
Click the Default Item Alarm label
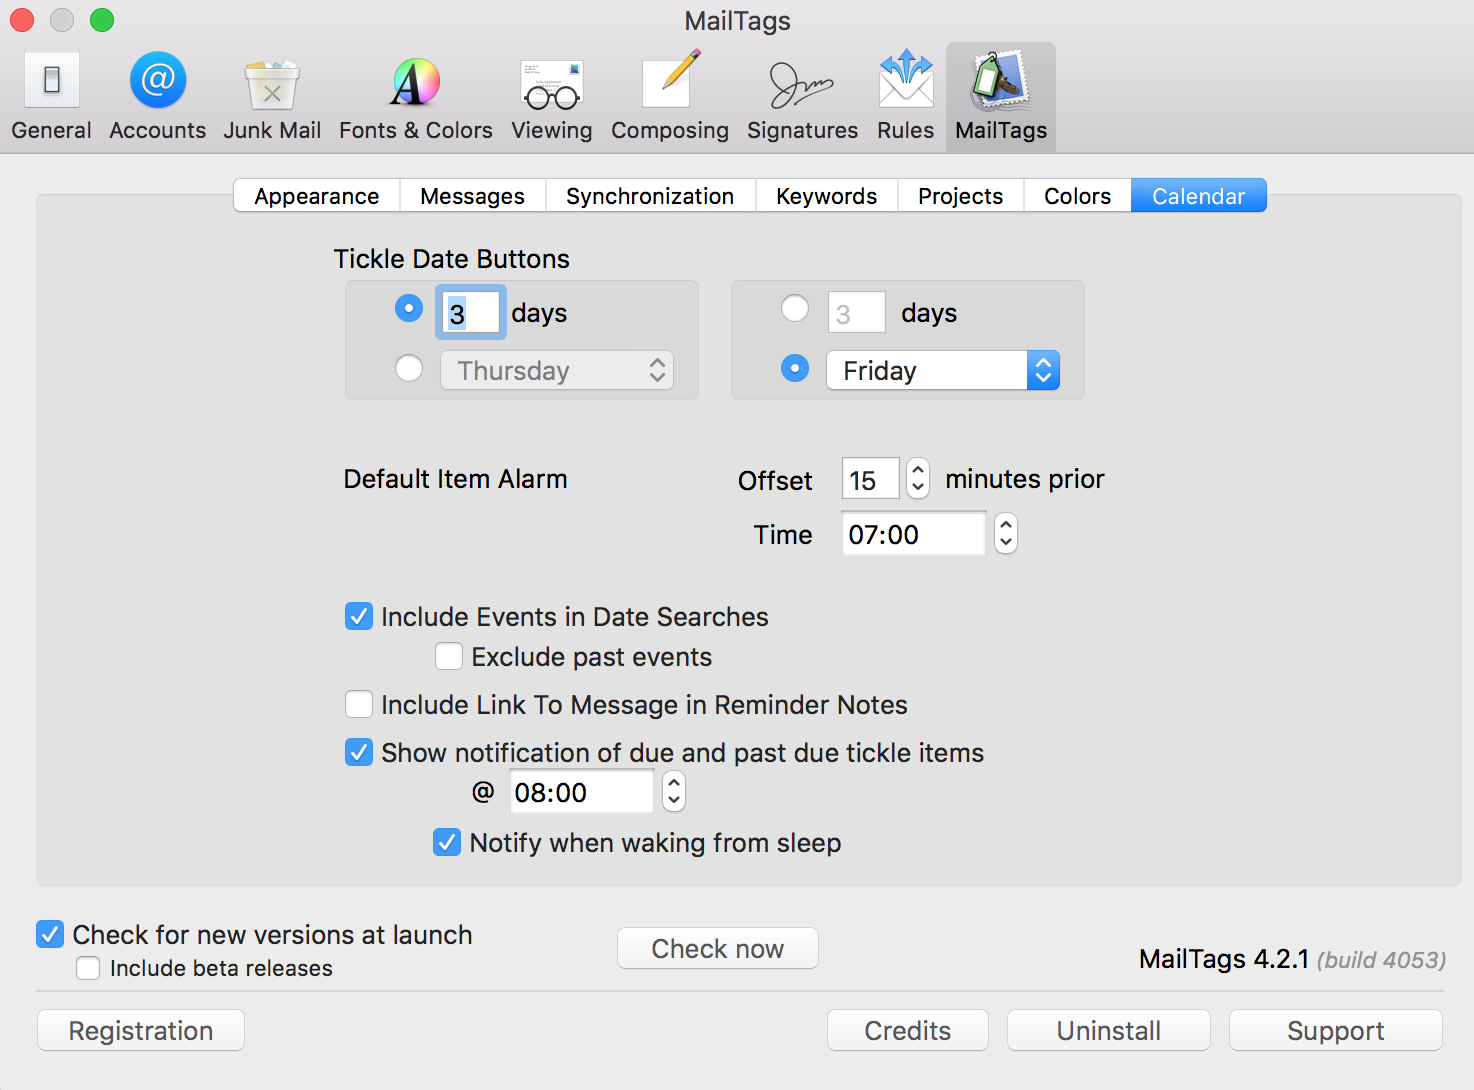click(x=455, y=479)
